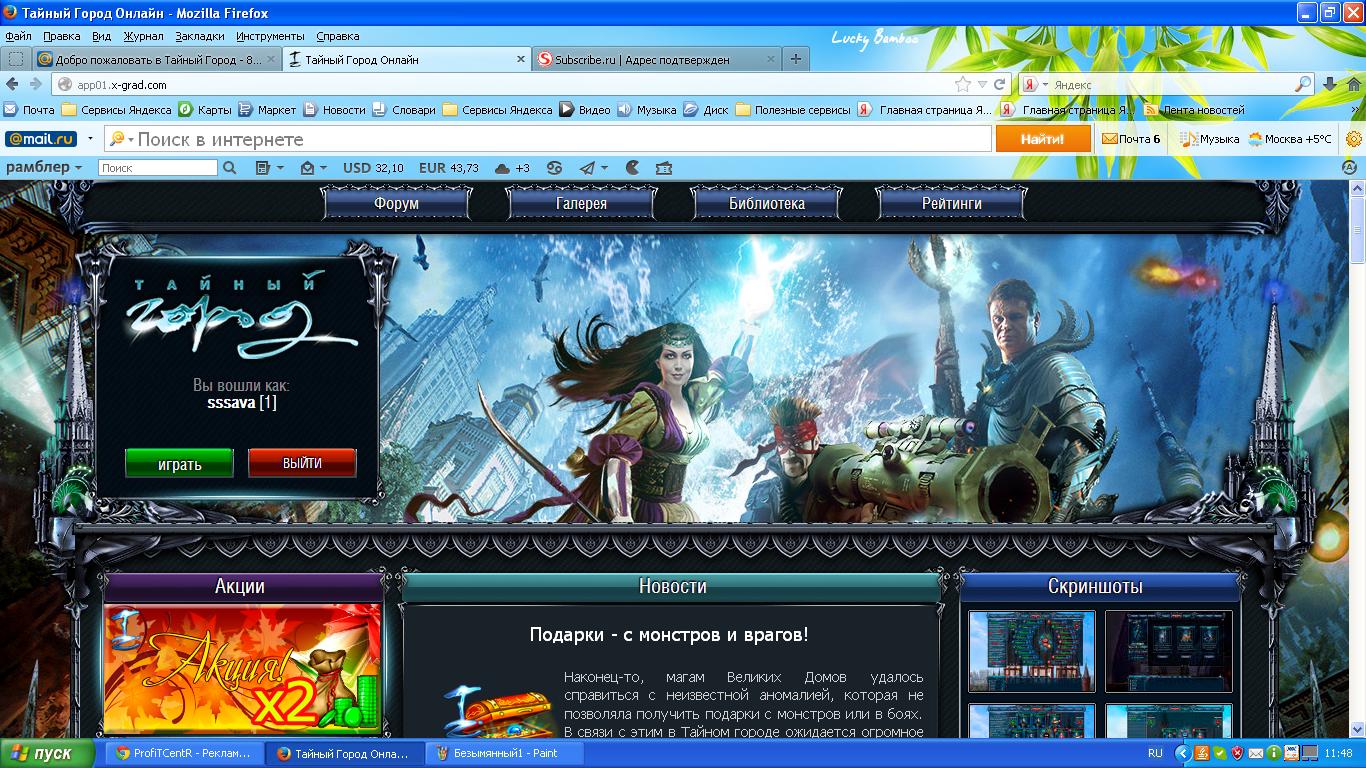This screenshot has height=768, width=1366.
Task: Go back with the browser back arrow
Action: click(13, 85)
